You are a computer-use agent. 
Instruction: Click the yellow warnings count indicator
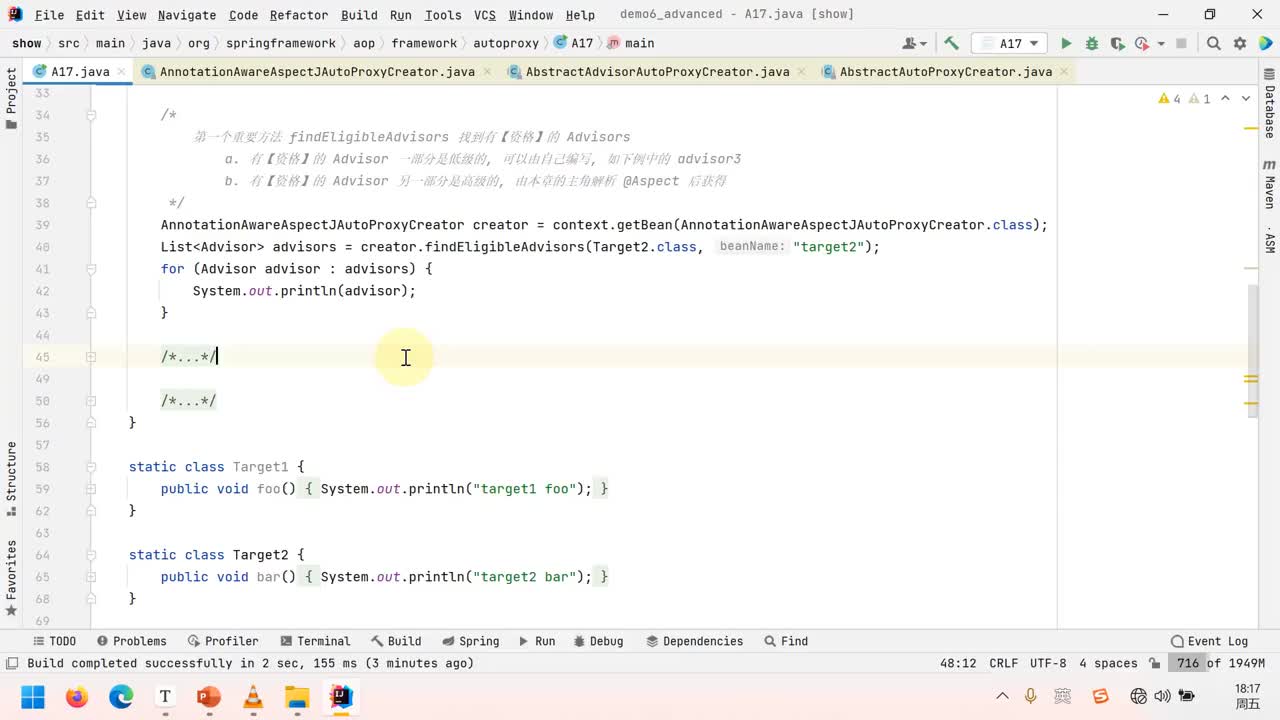click(x=1169, y=99)
